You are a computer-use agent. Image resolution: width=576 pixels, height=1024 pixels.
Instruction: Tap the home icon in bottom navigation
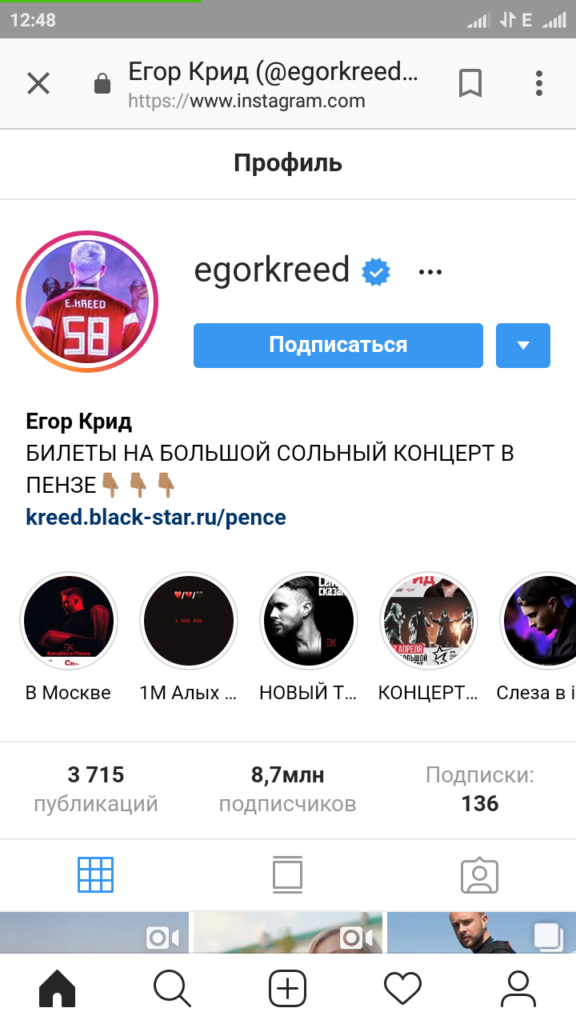tap(57, 988)
